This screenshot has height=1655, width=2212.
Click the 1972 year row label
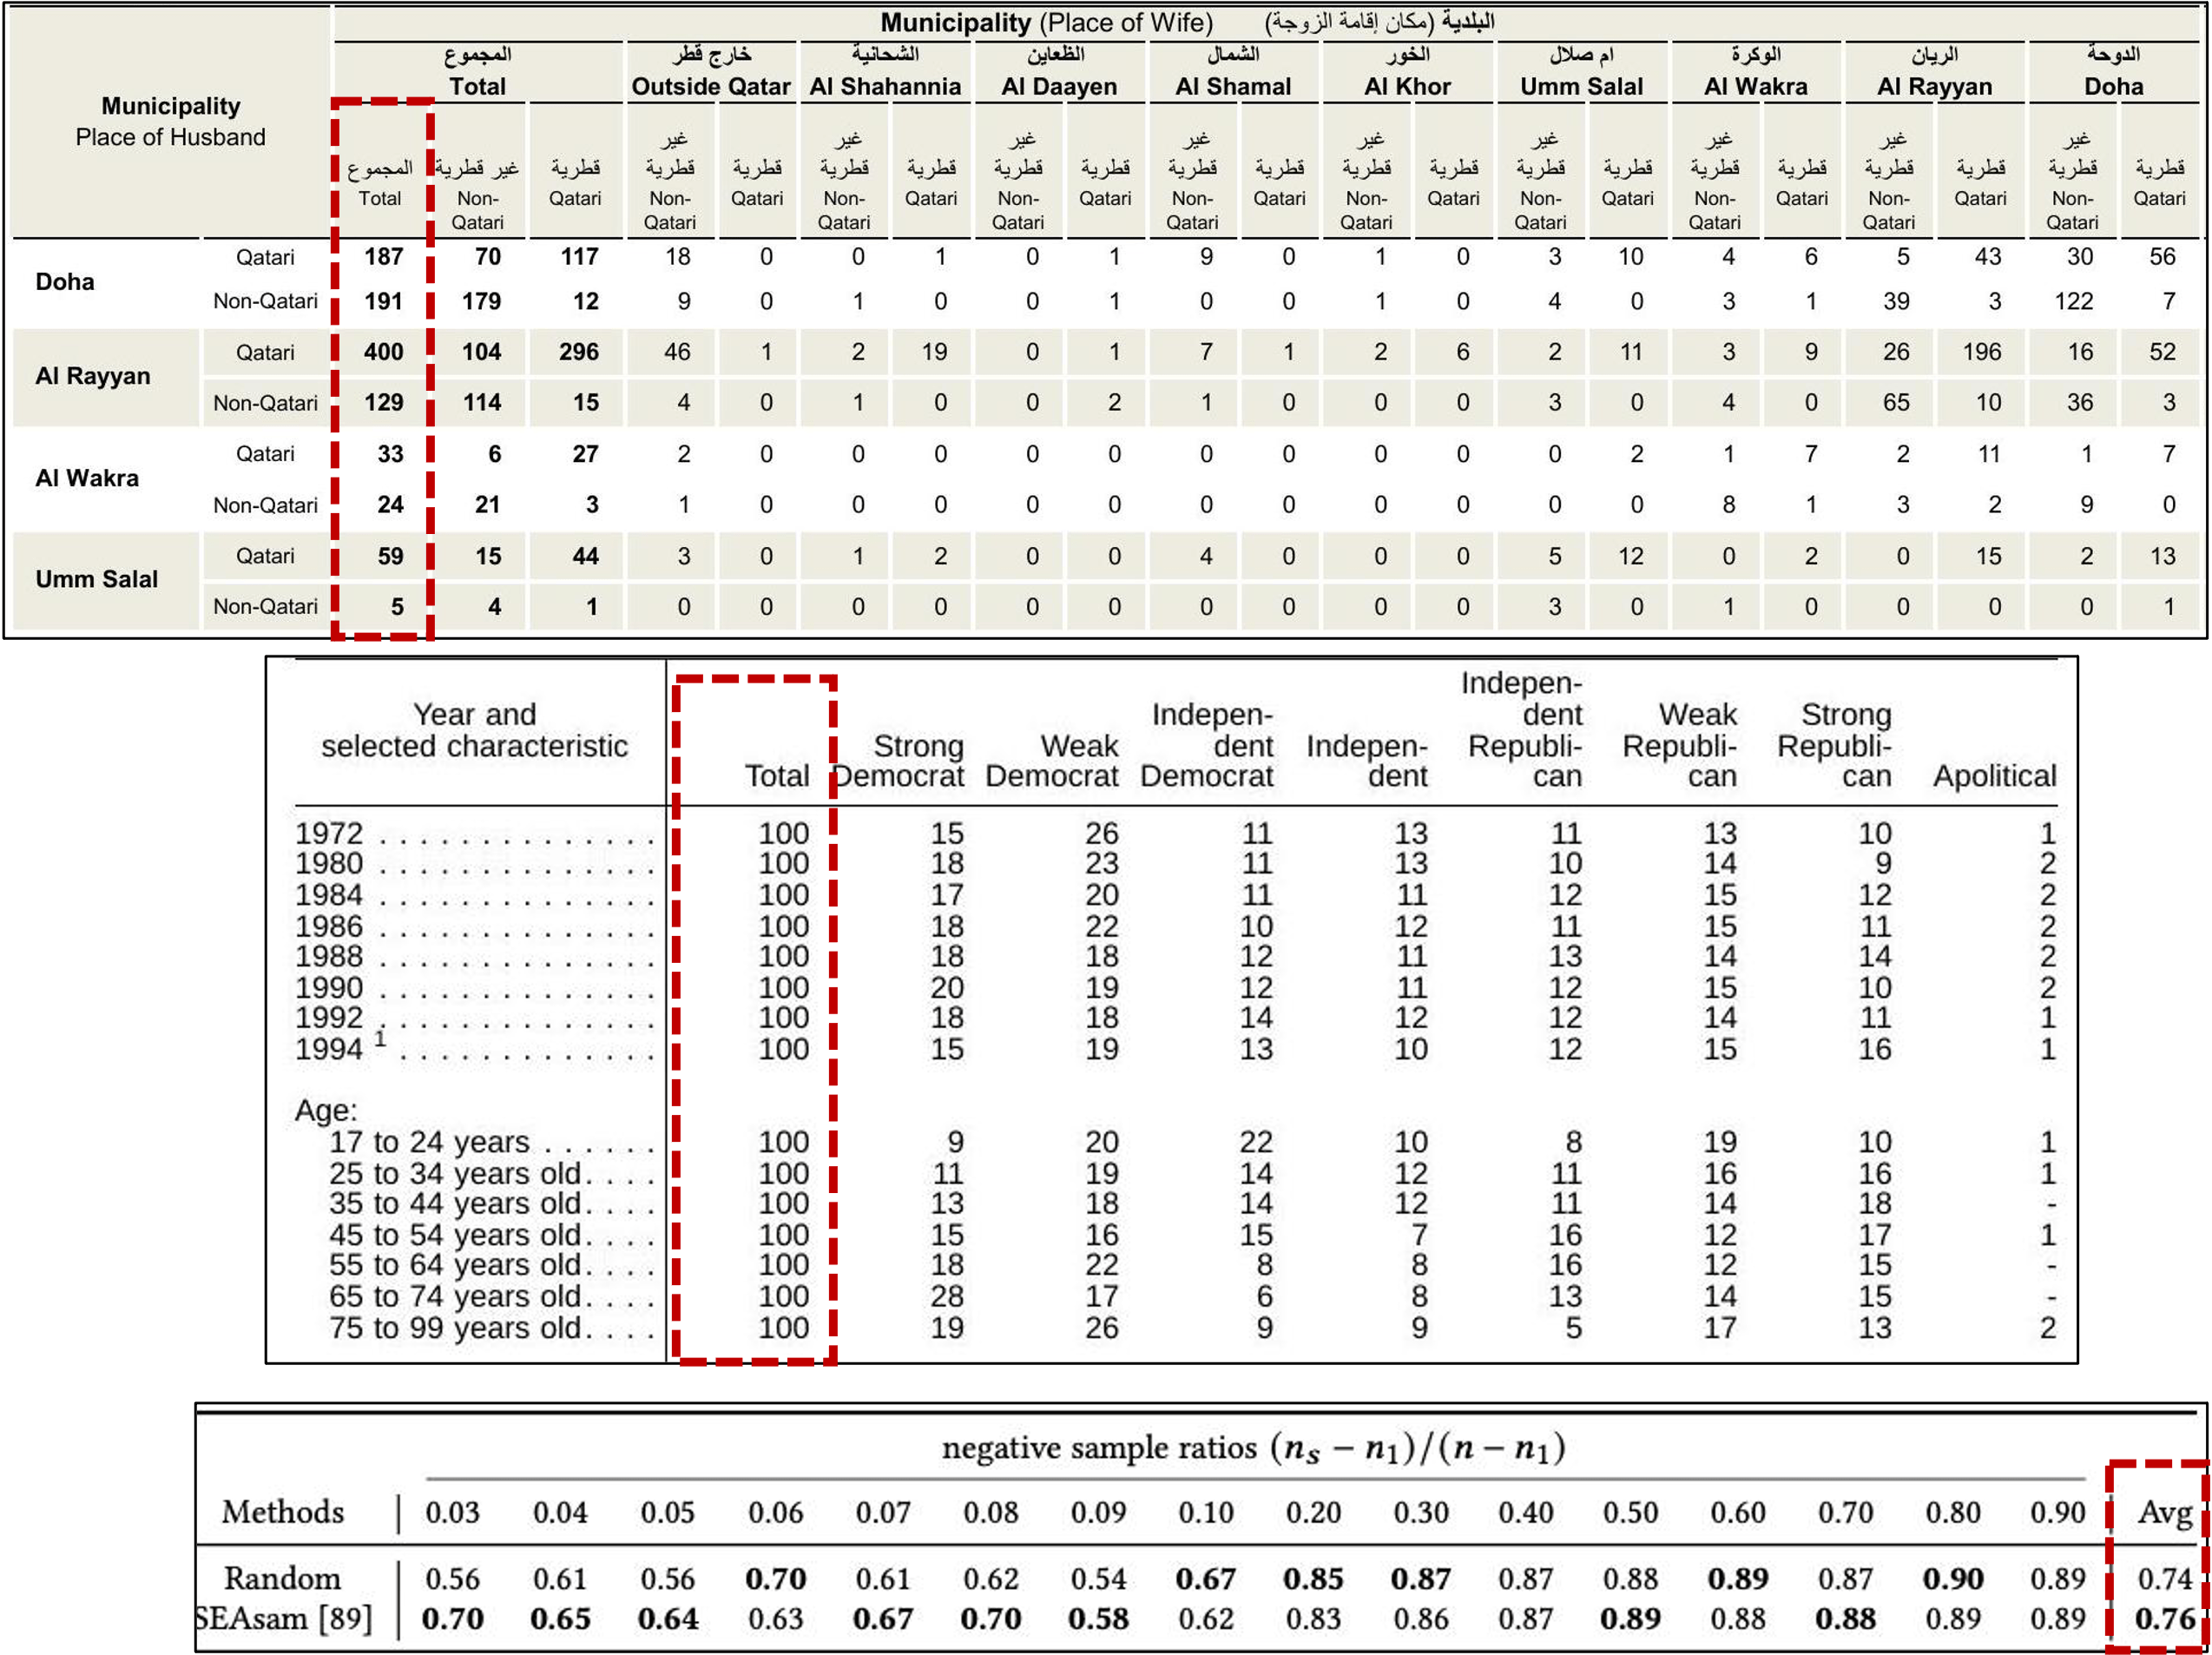coord(329,833)
